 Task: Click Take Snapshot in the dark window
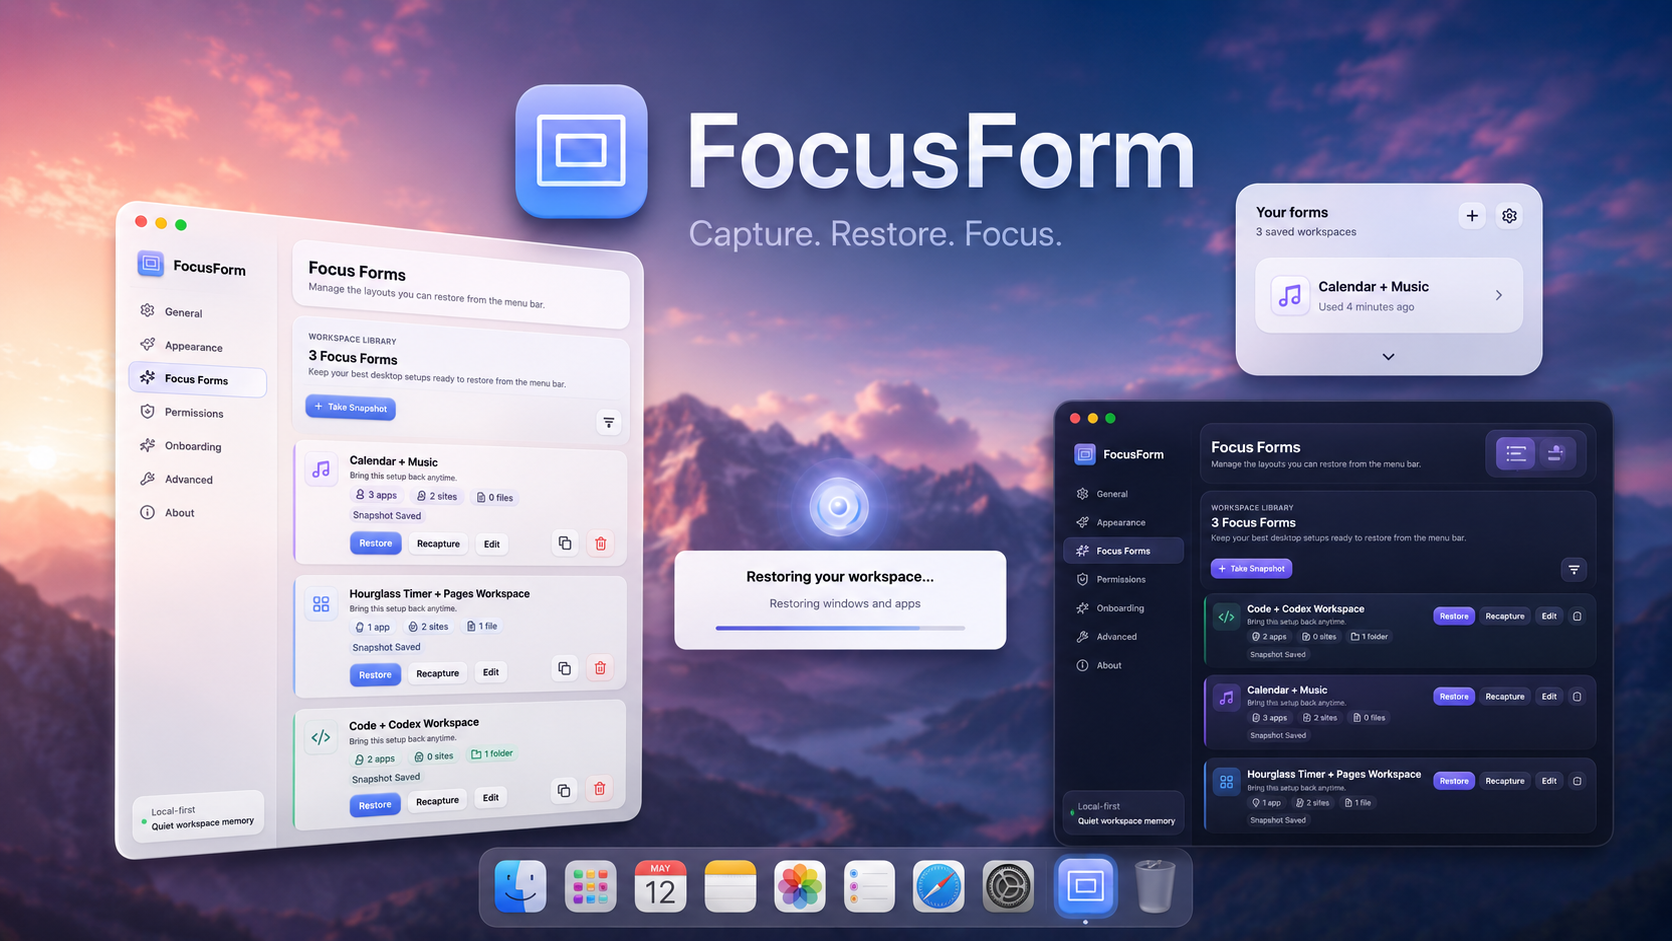click(x=1252, y=568)
